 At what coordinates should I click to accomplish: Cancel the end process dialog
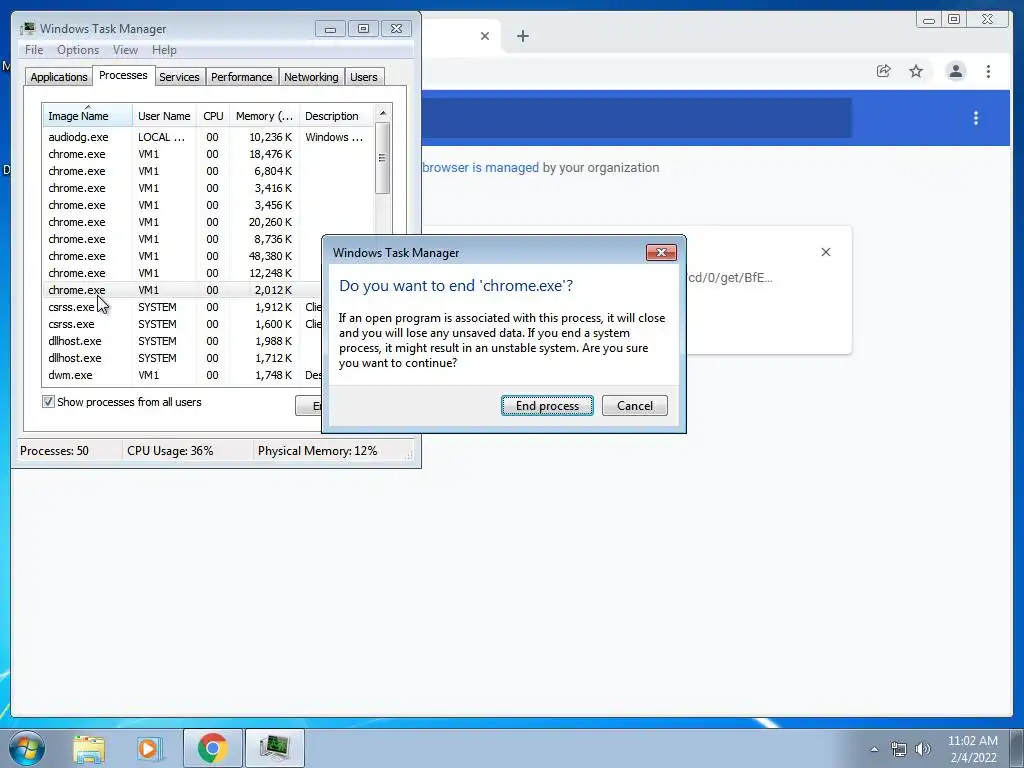click(x=635, y=406)
